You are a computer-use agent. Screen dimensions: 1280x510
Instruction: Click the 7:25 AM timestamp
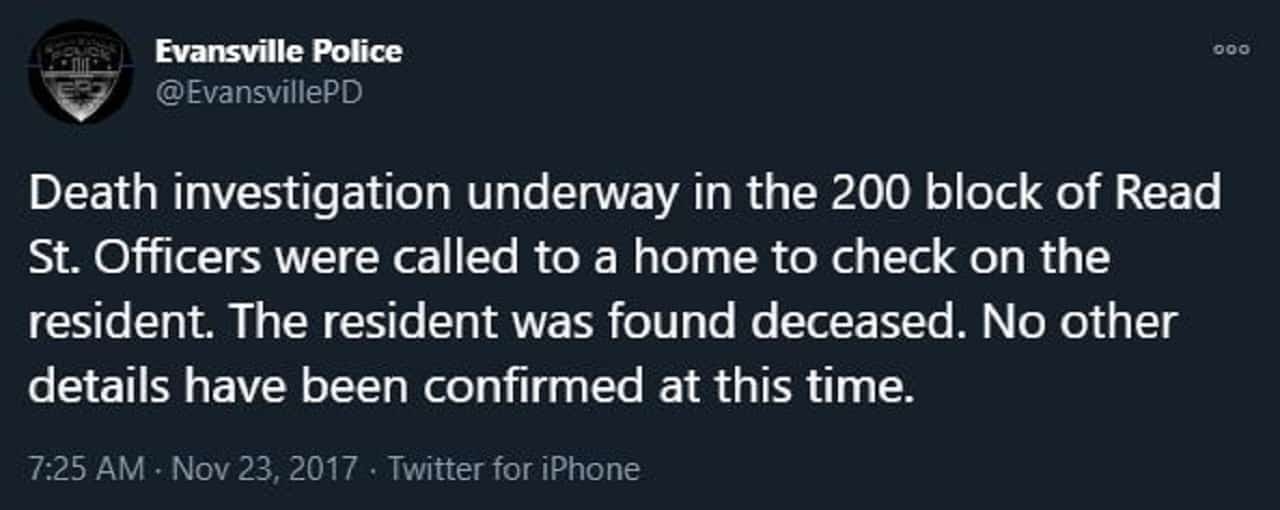pos(85,468)
